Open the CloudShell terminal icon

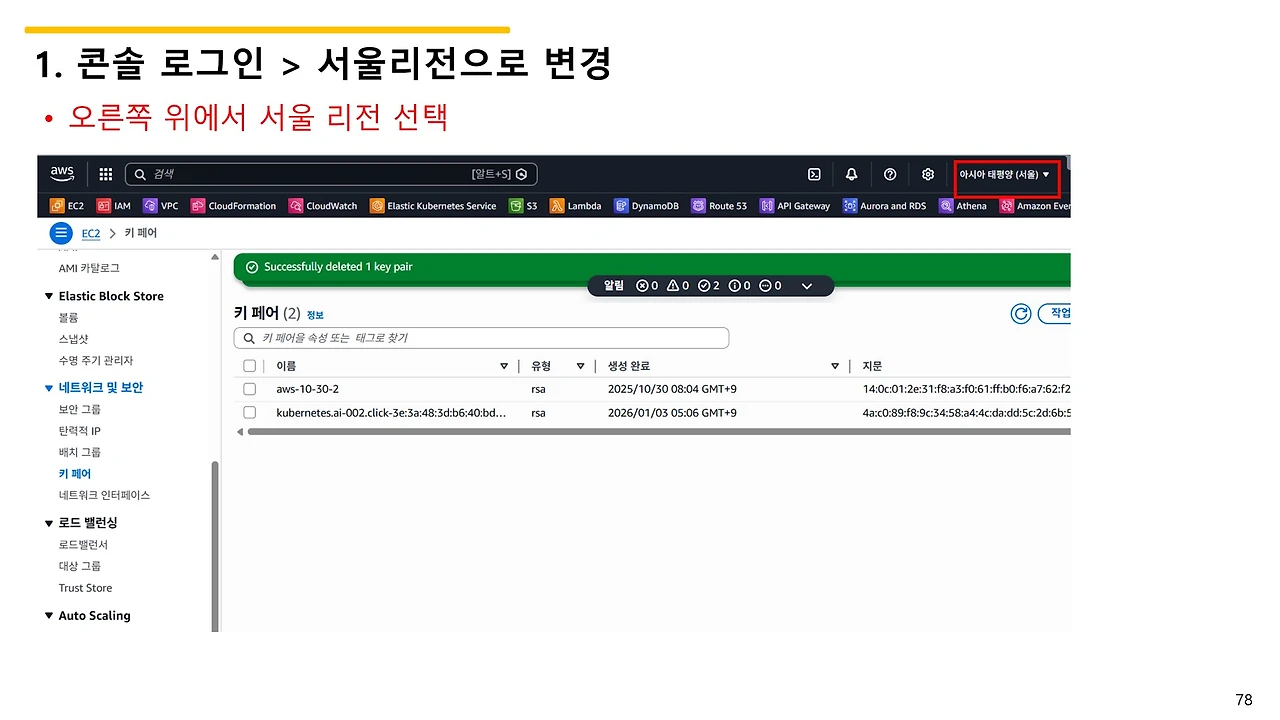(x=814, y=174)
